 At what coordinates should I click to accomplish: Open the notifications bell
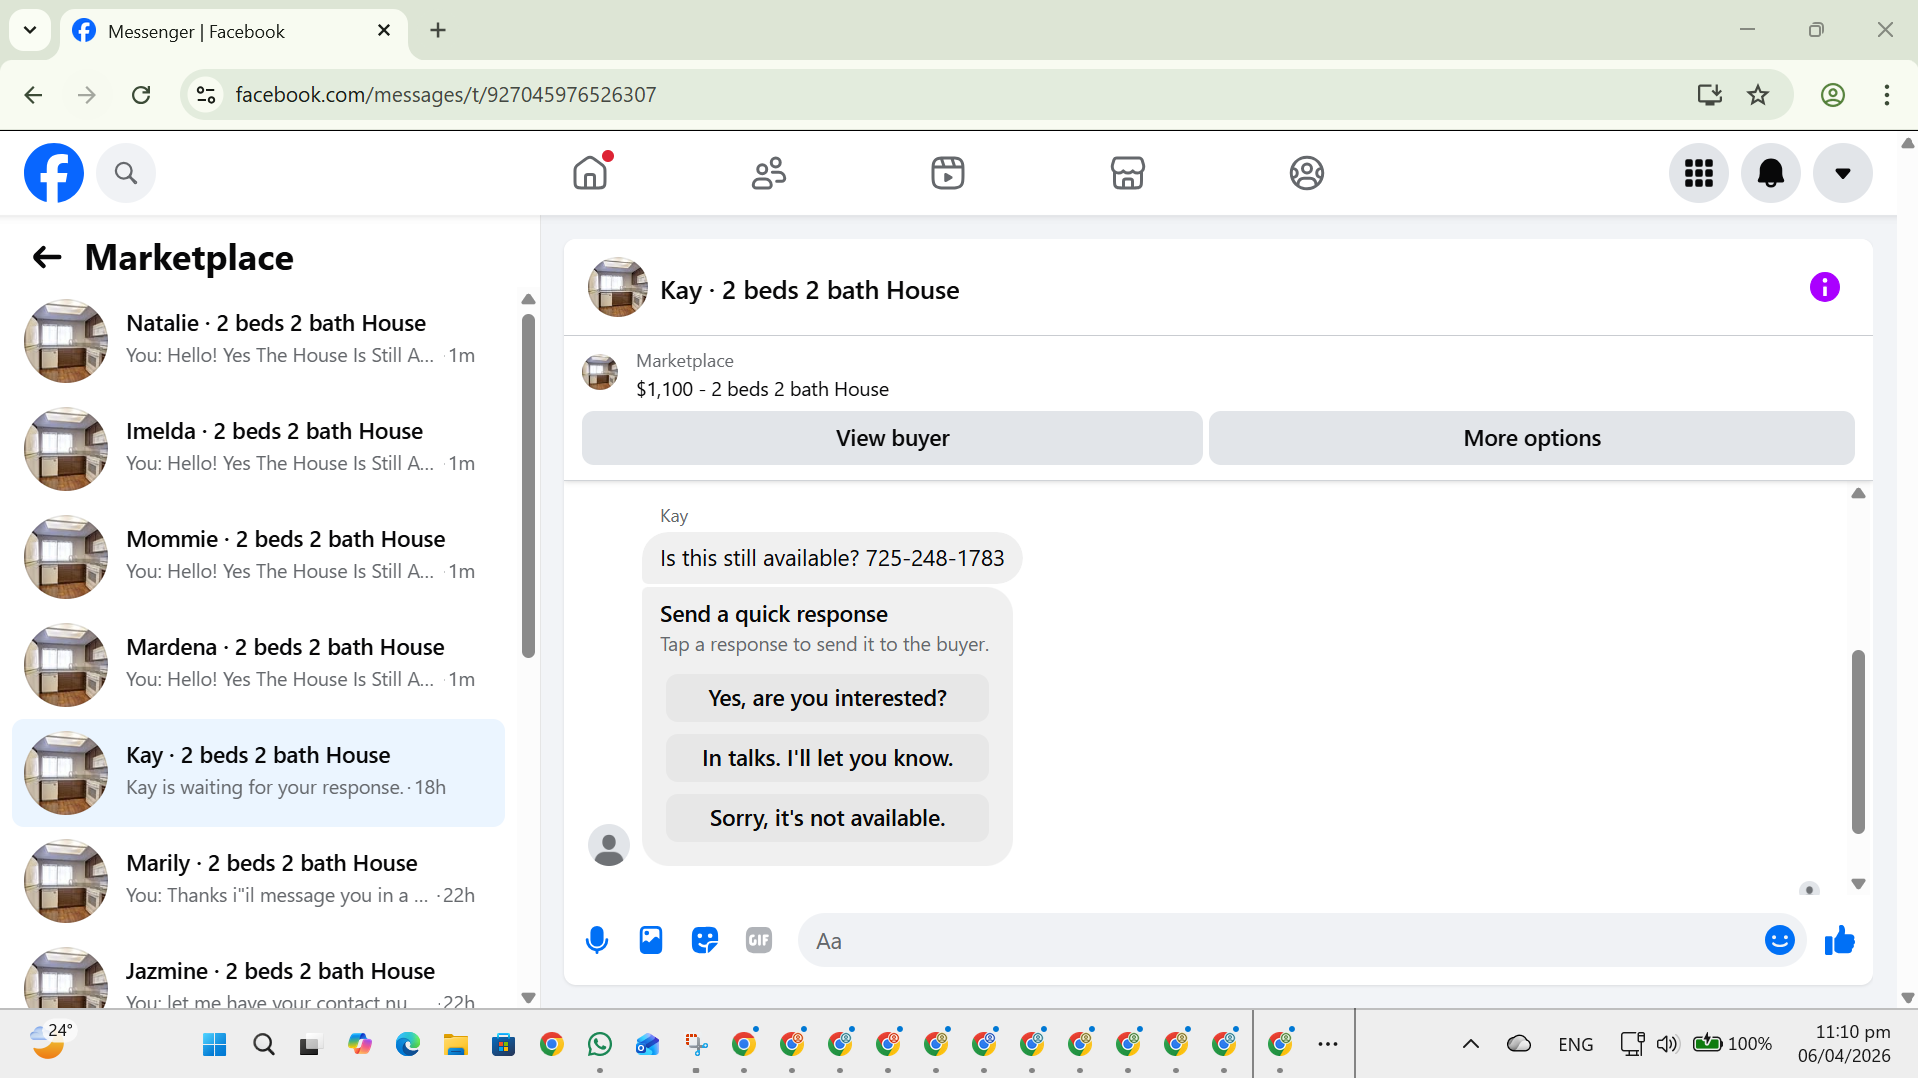[x=1771, y=173]
